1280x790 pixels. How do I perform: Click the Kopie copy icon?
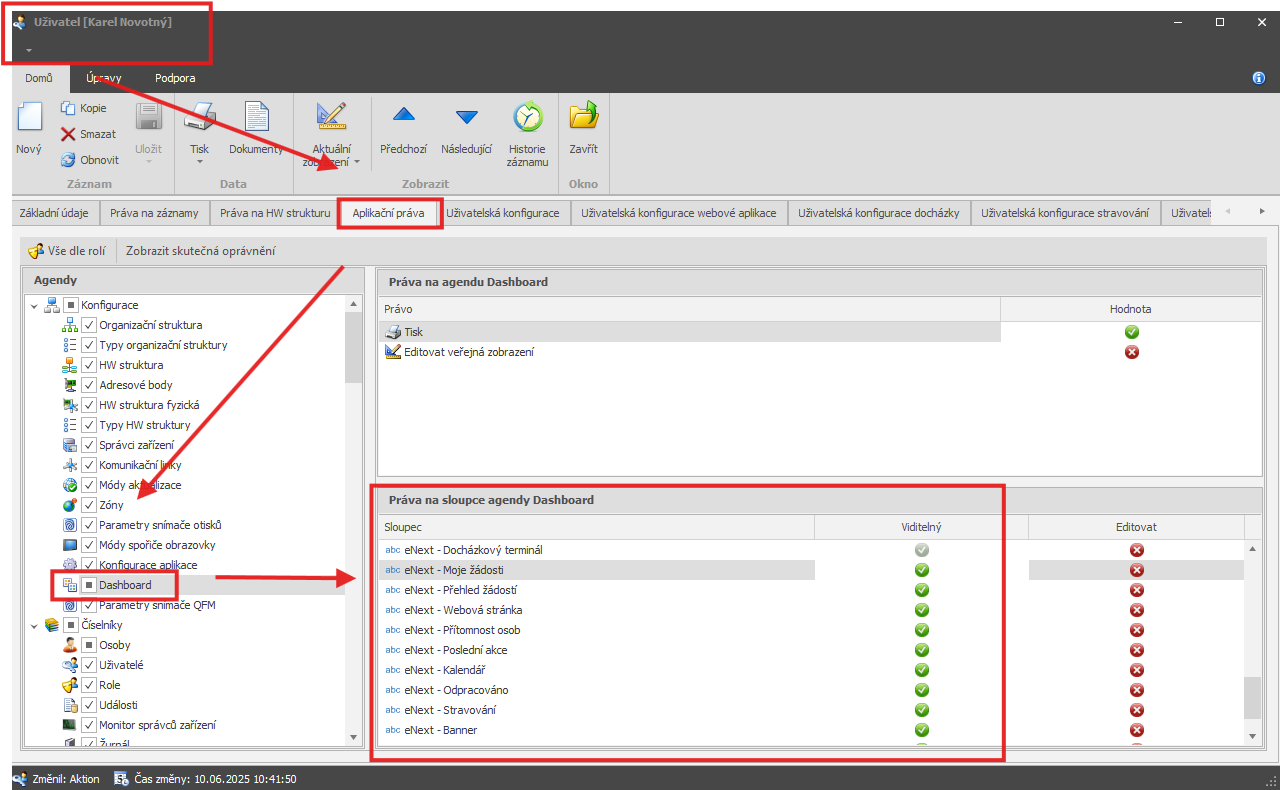68,108
